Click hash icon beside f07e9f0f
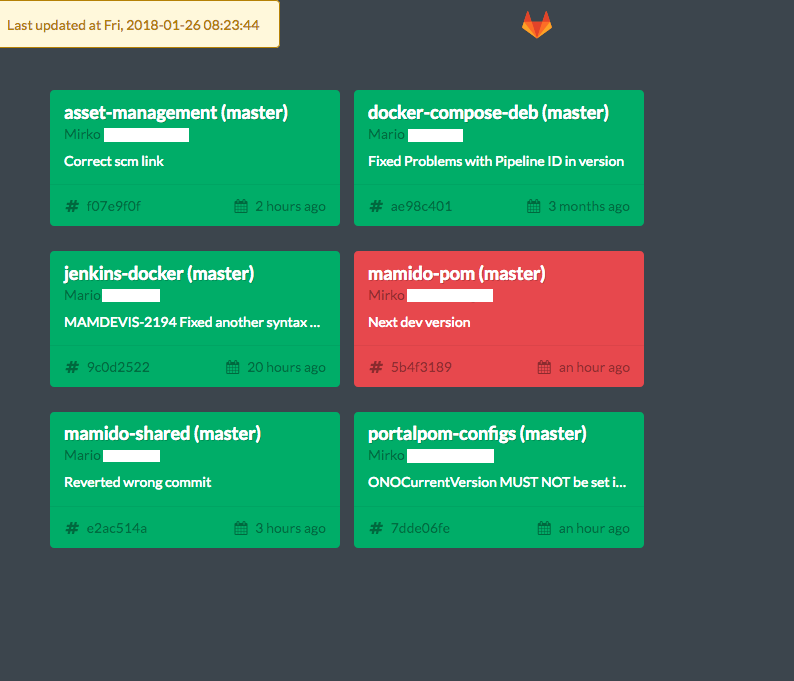Screen dimensions: 794x681 72,206
